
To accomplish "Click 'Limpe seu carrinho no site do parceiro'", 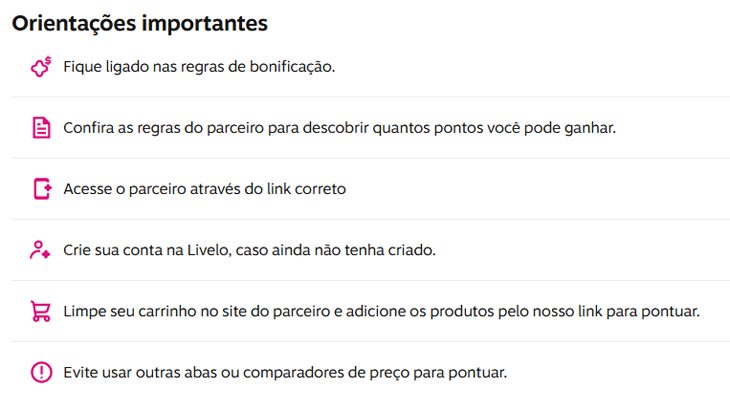I will (381, 311).
